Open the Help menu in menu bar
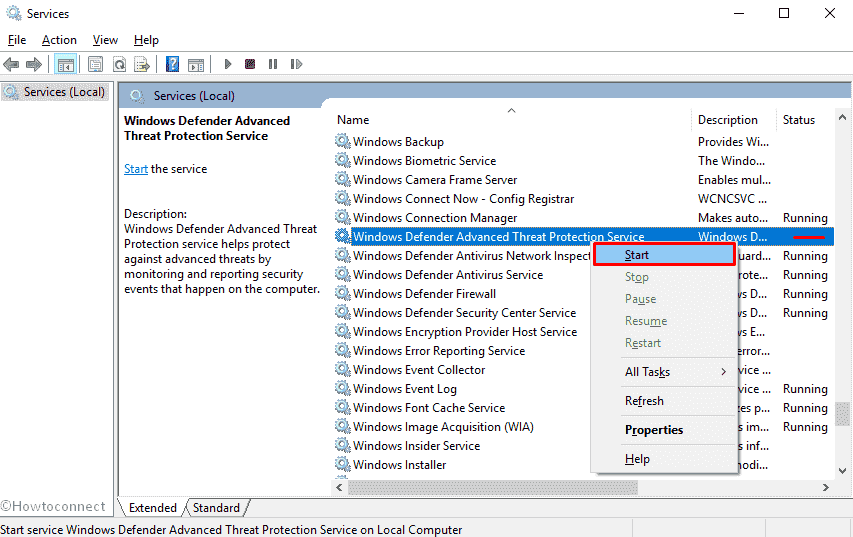The image size is (853, 537). 146,40
